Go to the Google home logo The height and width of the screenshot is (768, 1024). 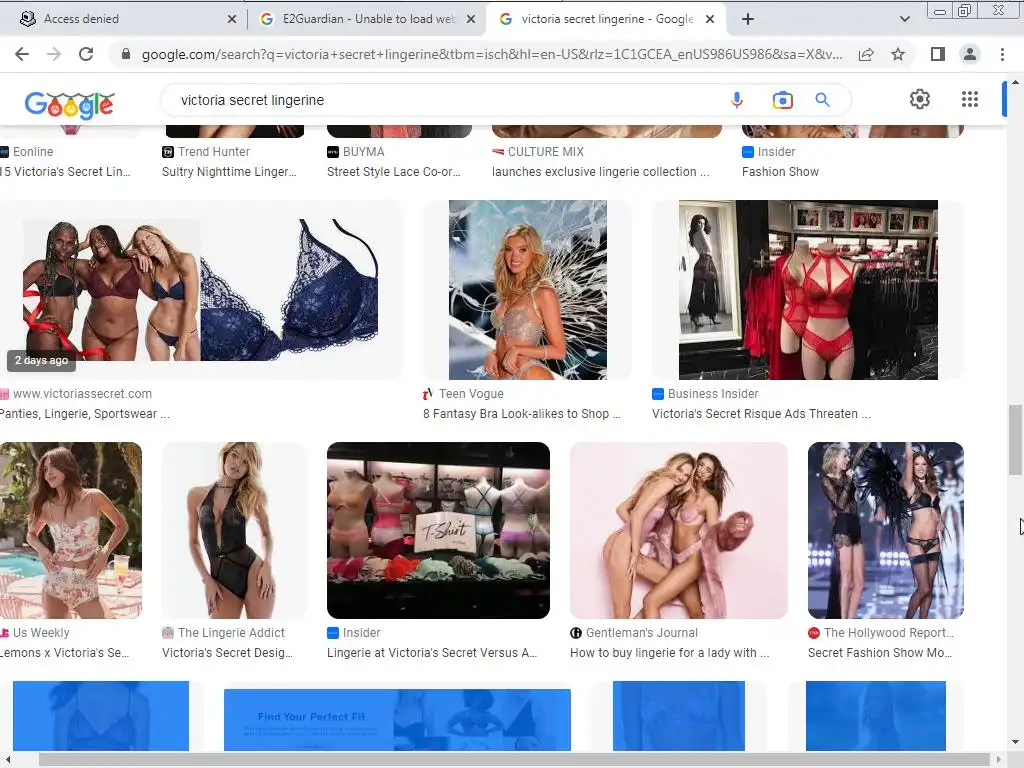point(69,103)
